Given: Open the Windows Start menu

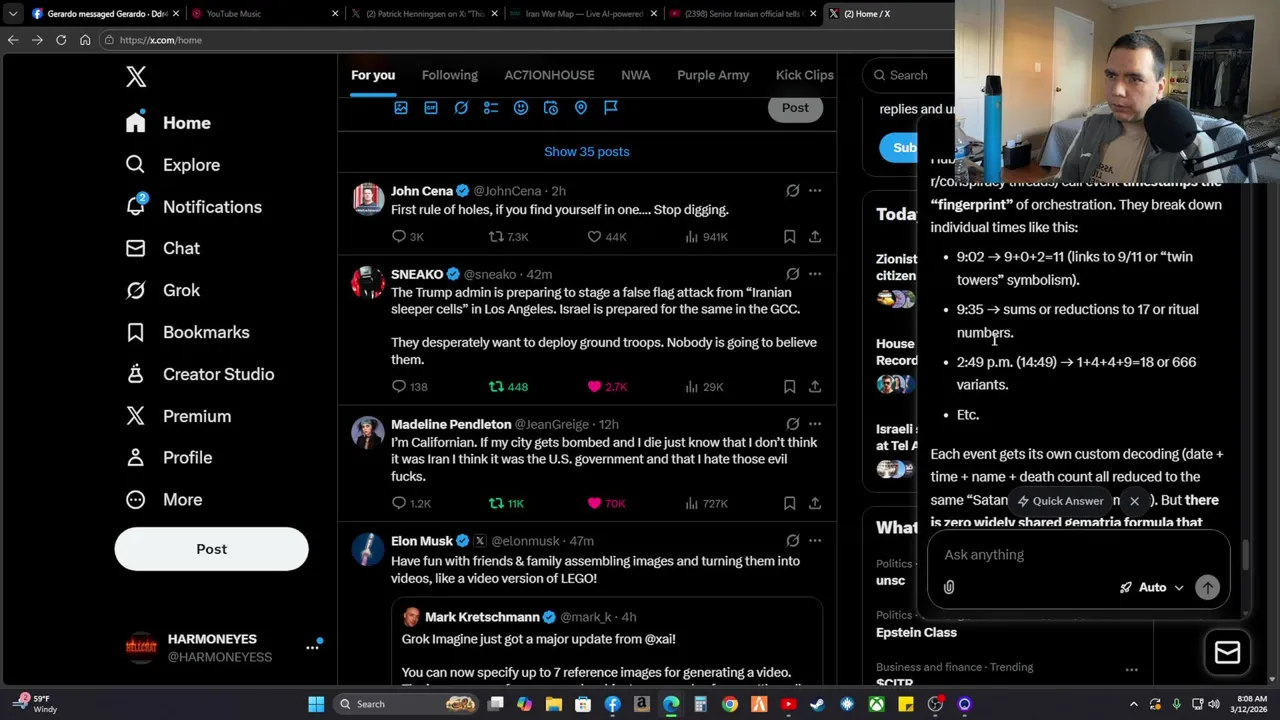Looking at the screenshot, I should point(316,704).
